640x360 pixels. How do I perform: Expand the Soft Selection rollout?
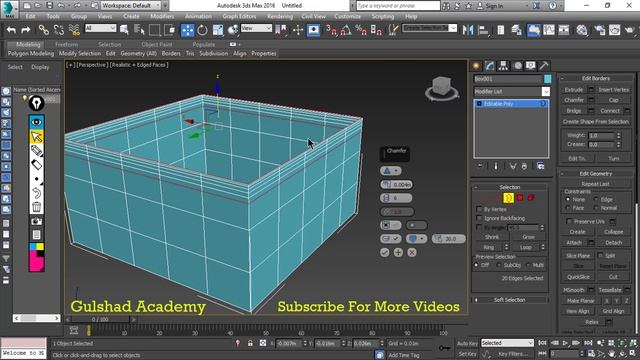(x=509, y=300)
